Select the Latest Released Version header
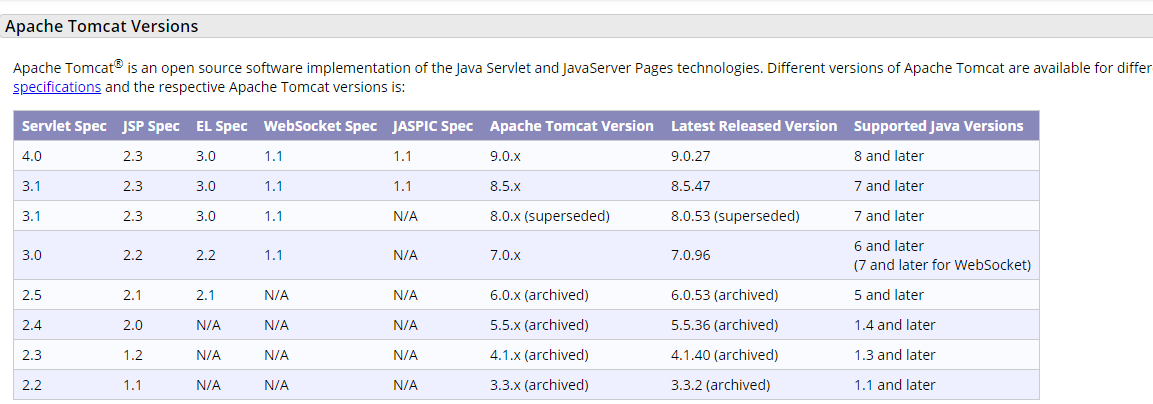 pyautogui.click(x=754, y=126)
